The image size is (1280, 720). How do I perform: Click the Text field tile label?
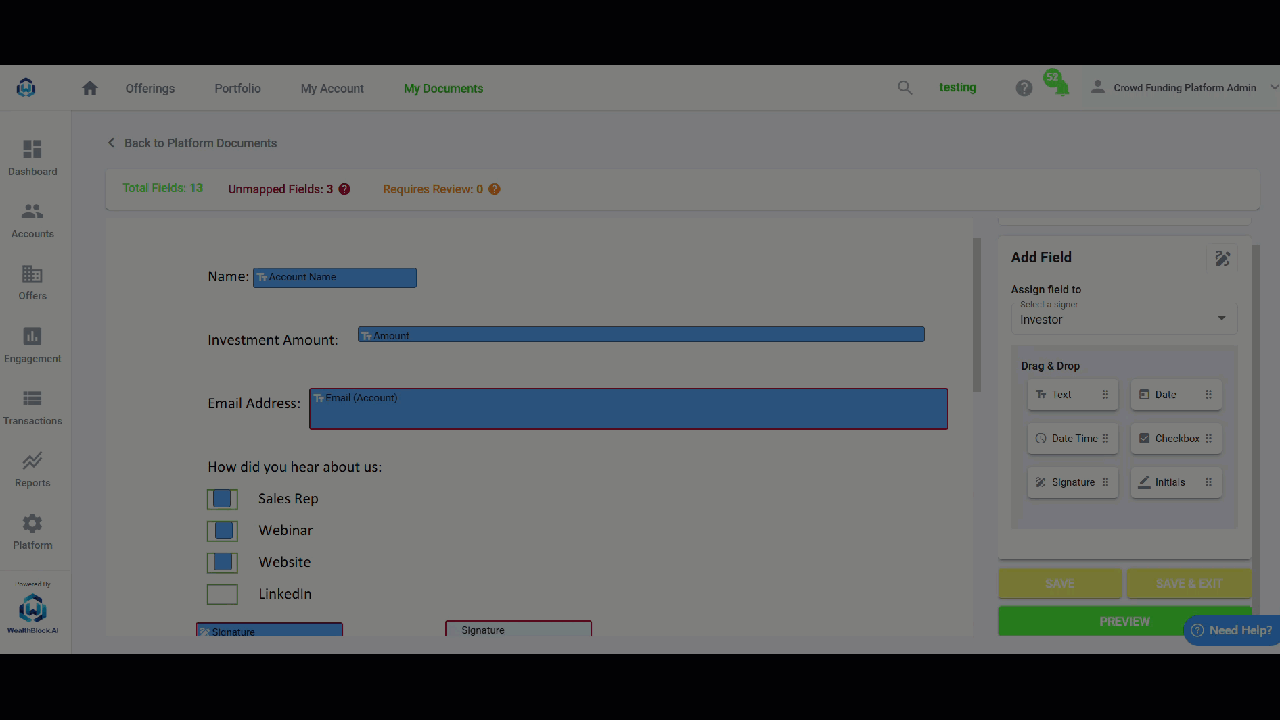click(x=1061, y=395)
